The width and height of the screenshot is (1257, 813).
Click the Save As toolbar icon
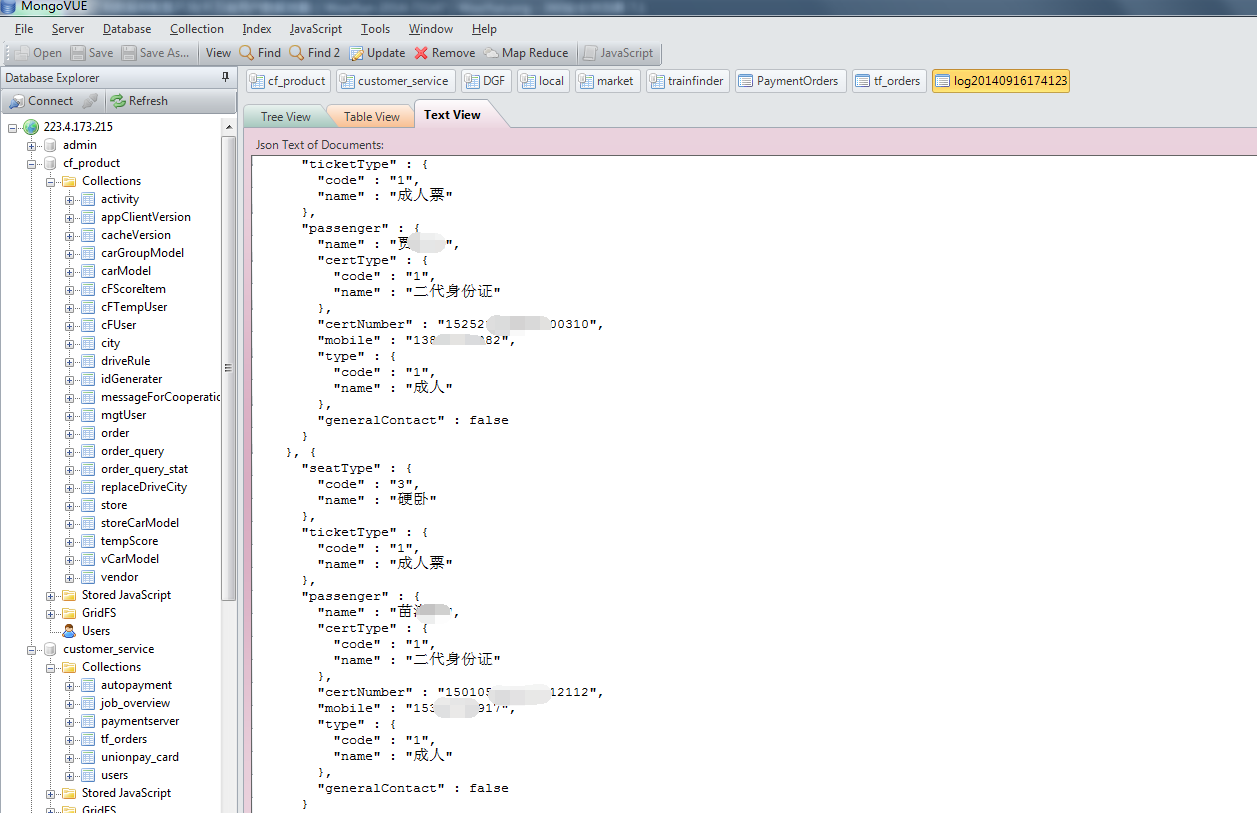pos(128,53)
